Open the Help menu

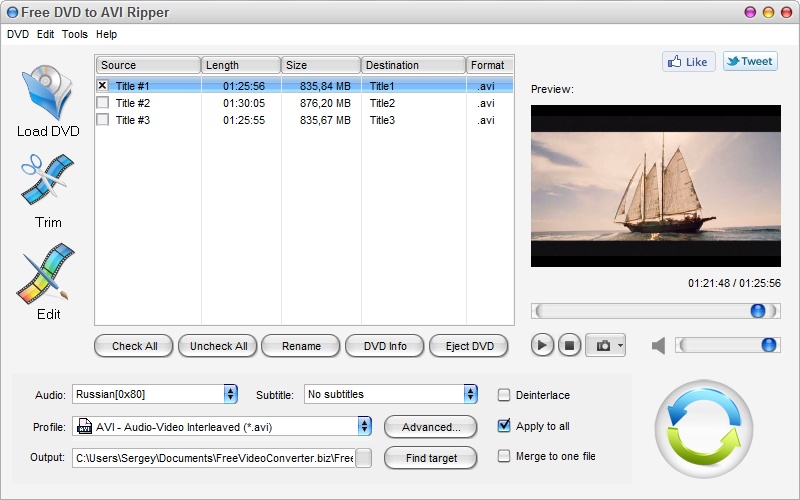pos(106,34)
